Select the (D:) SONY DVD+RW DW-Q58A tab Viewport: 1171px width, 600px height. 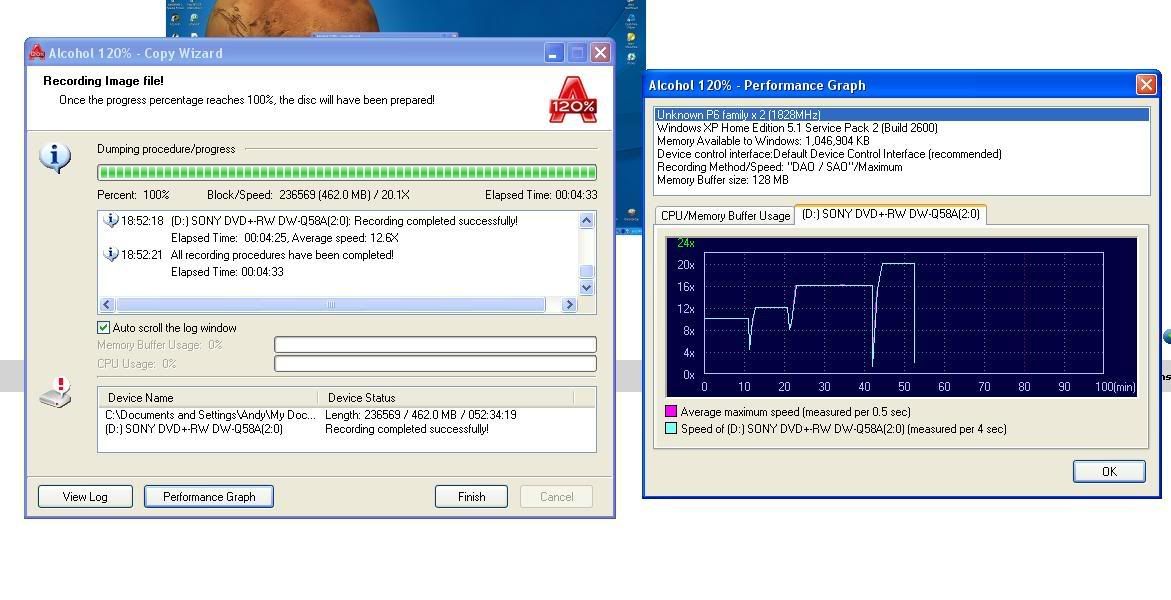(890, 214)
